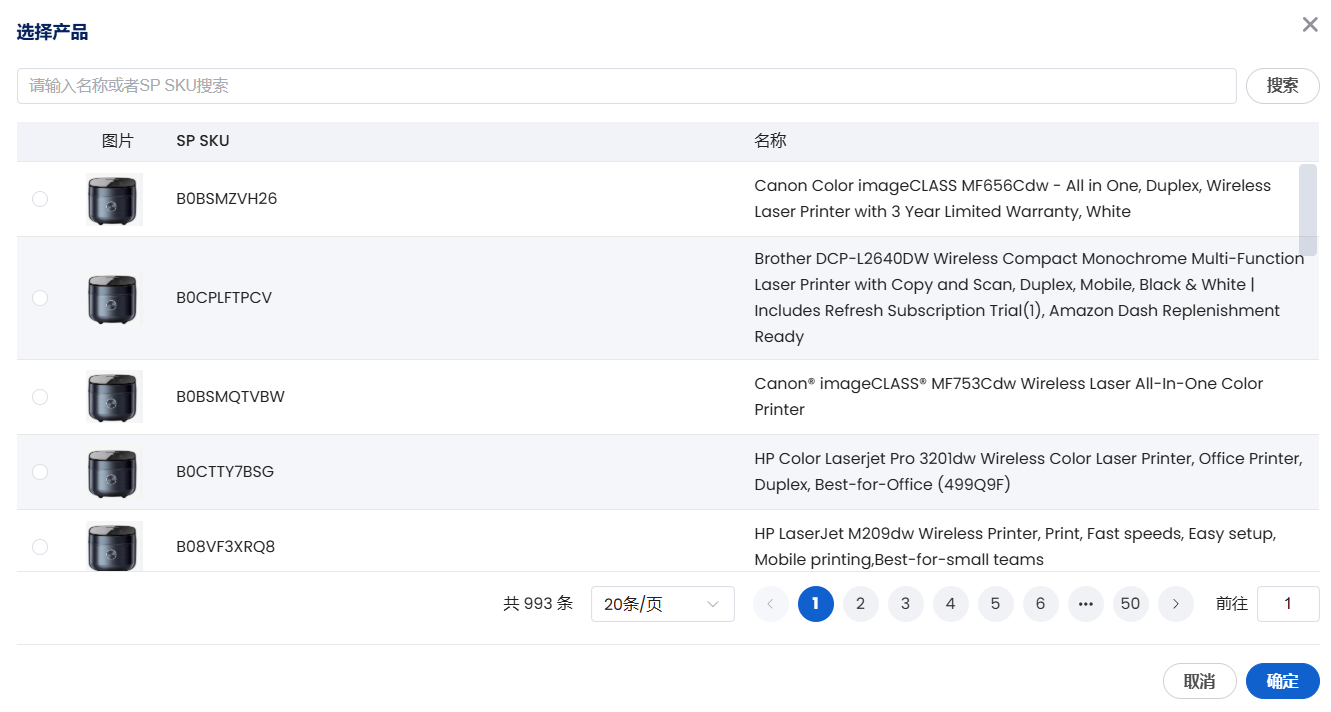This screenshot has height=712, width=1331.
Task: Click the pagination ellipsis to jump ahead
Action: coord(1086,604)
